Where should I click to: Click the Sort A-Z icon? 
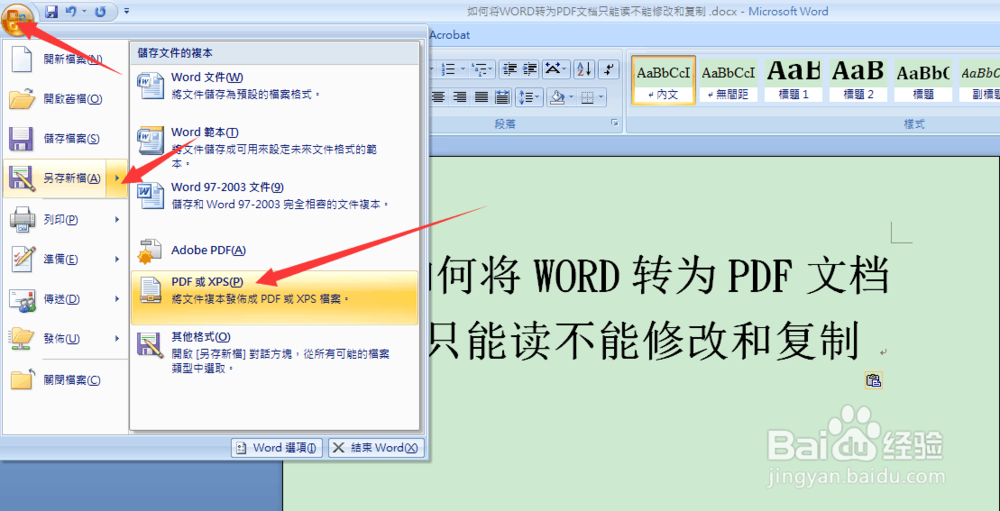click(x=584, y=68)
